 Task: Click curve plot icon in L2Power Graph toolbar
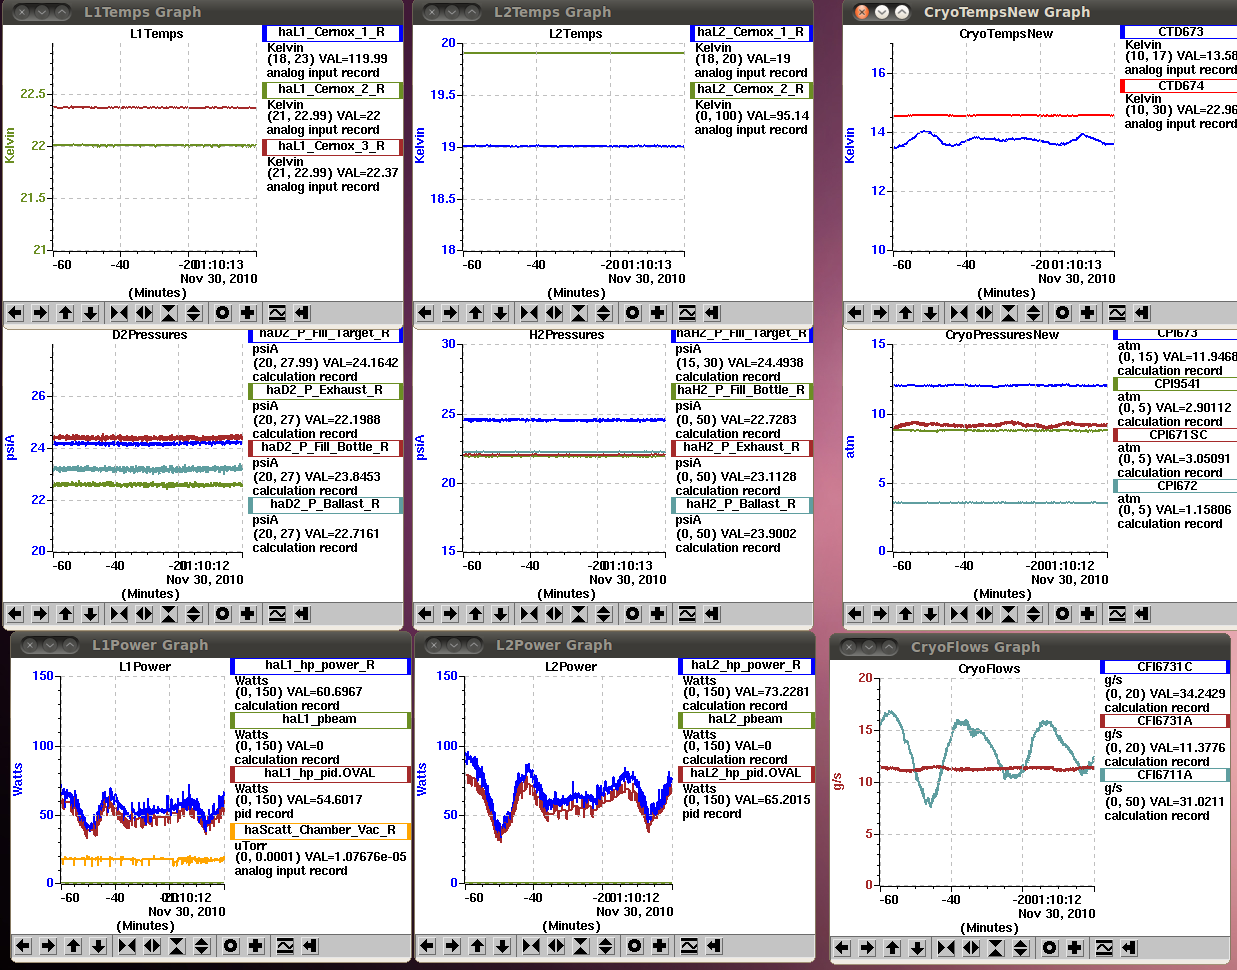[689, 945]
